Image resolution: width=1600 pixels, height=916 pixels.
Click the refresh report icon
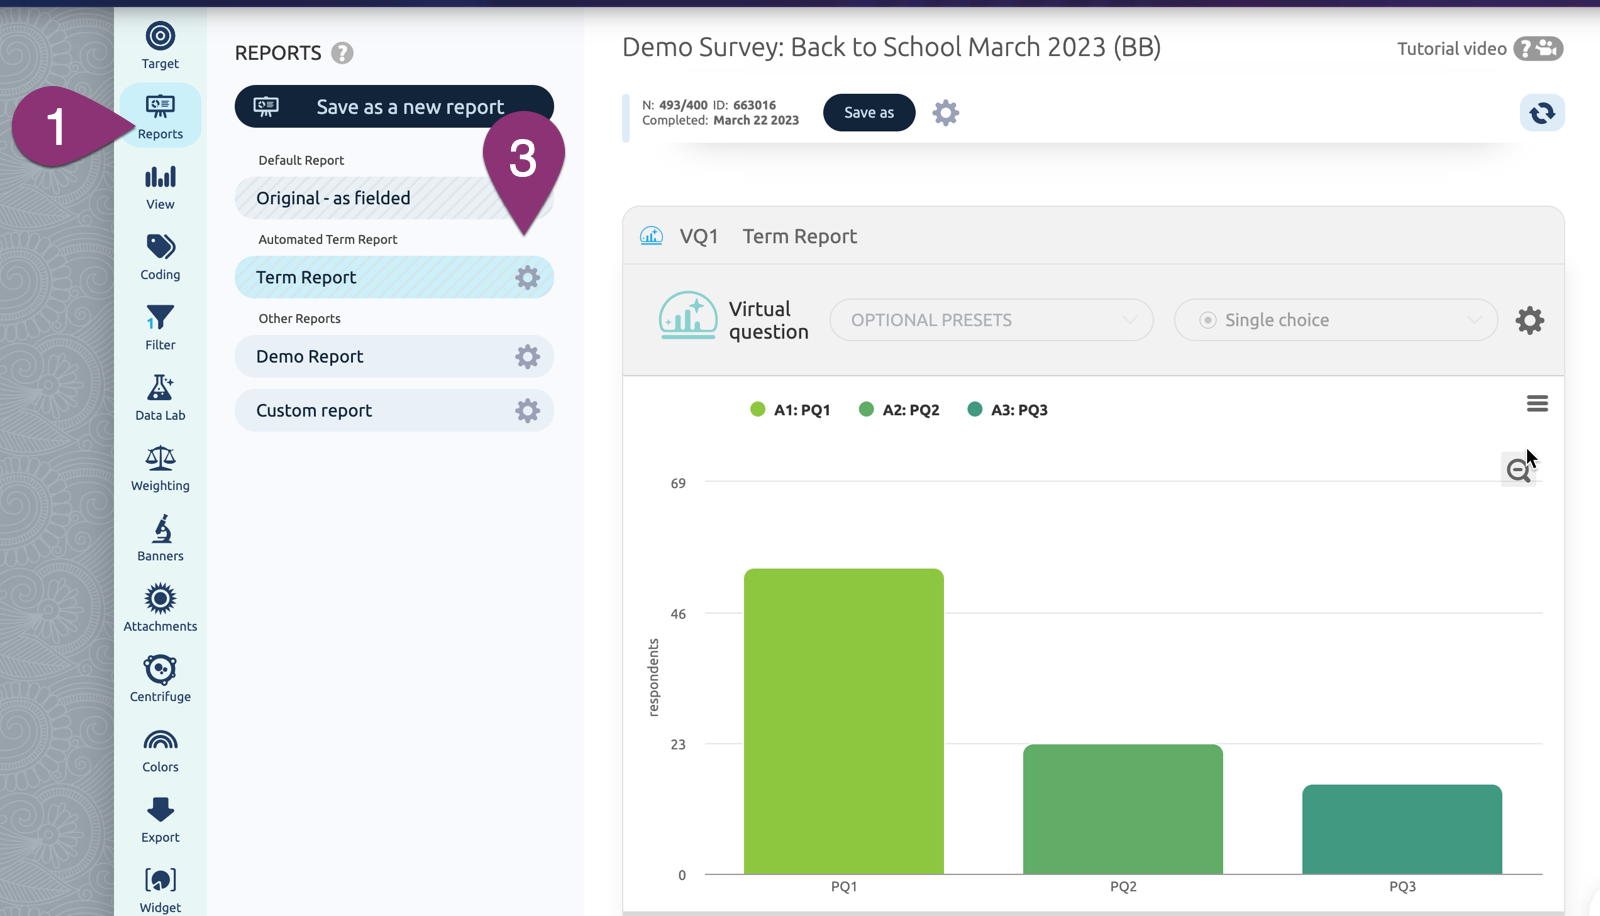pos(1541,113)
